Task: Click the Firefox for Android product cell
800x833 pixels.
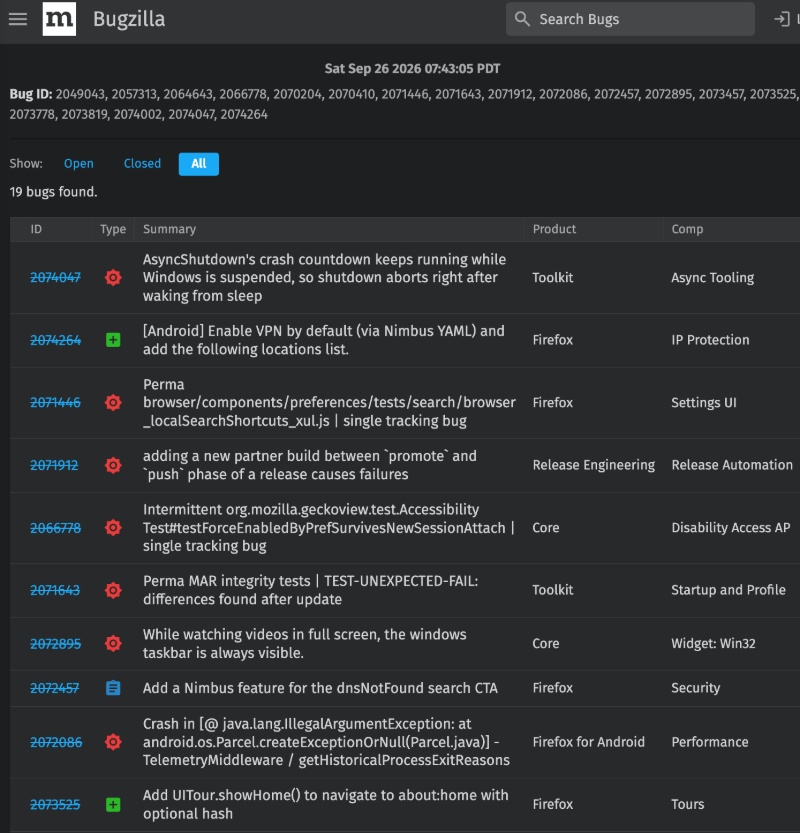Action: (x=589, y=742)
